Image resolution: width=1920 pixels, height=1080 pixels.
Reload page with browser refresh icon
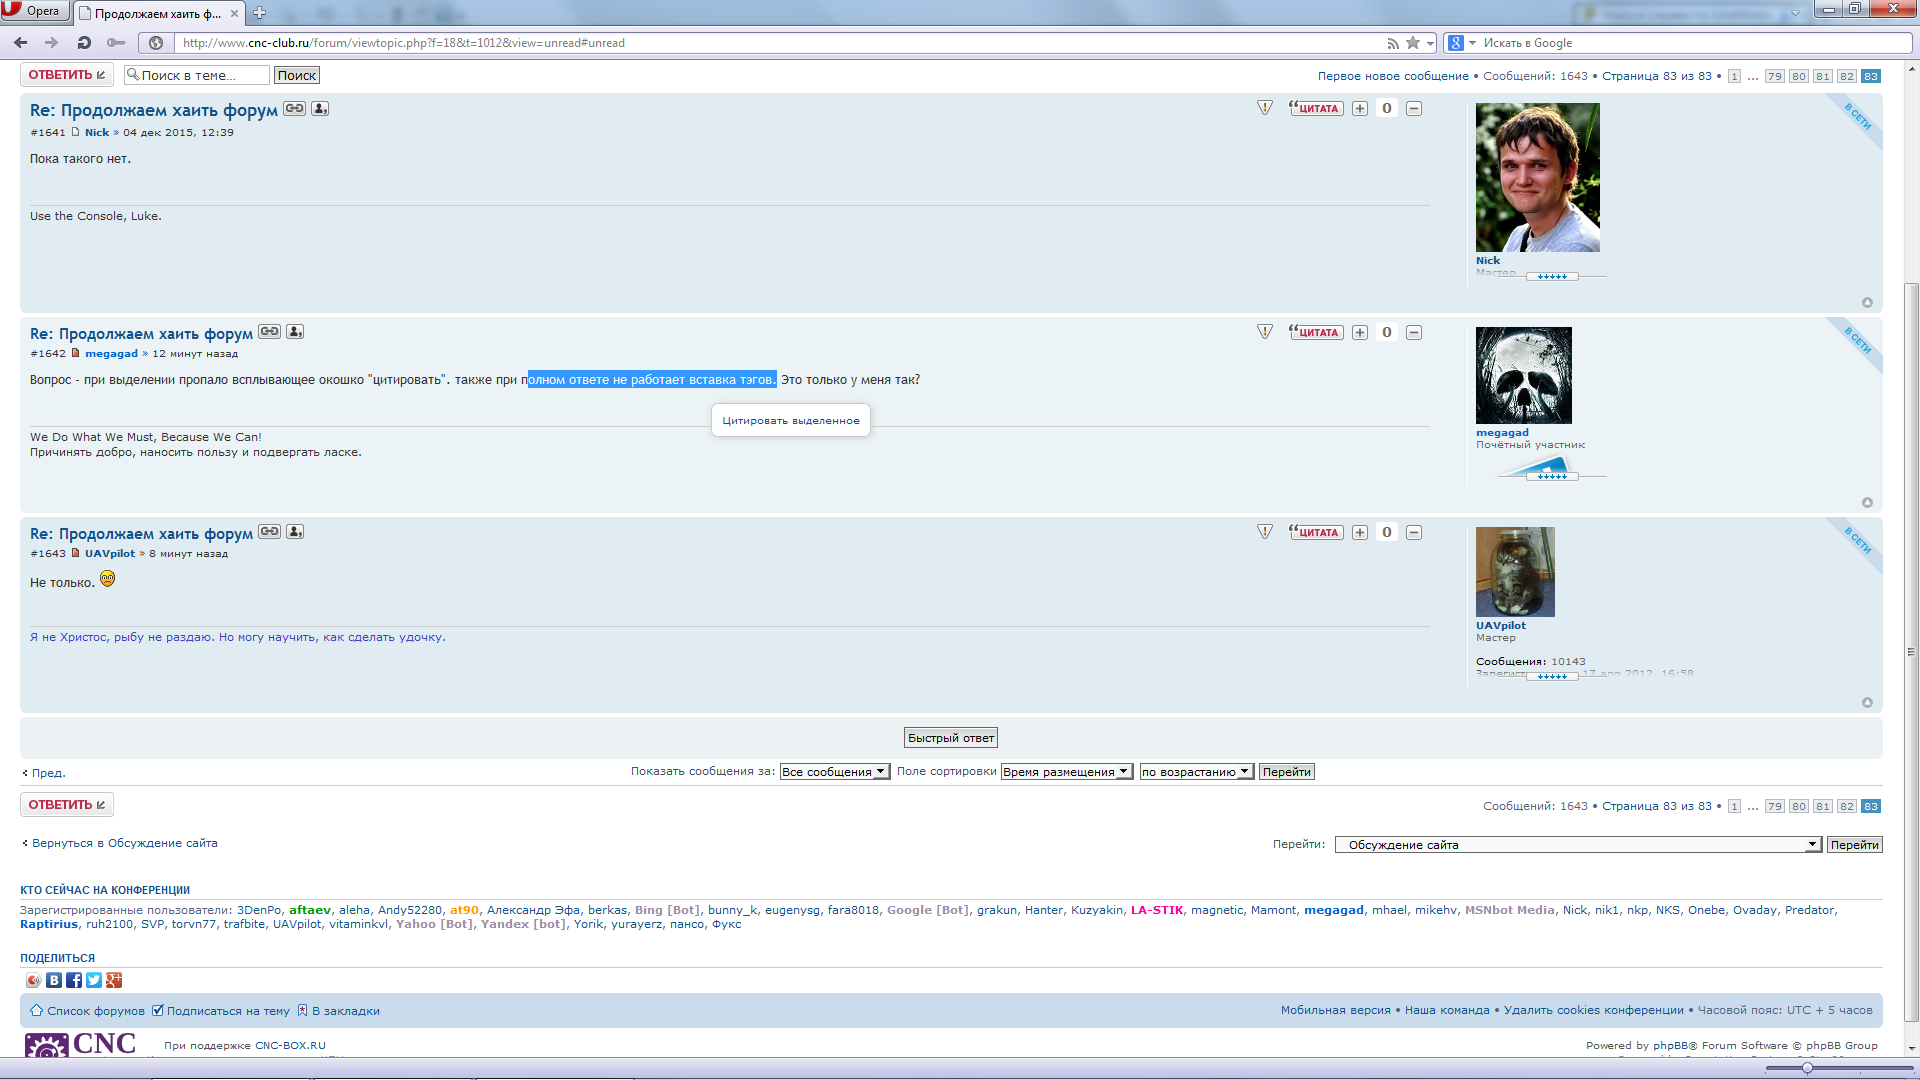84,43
